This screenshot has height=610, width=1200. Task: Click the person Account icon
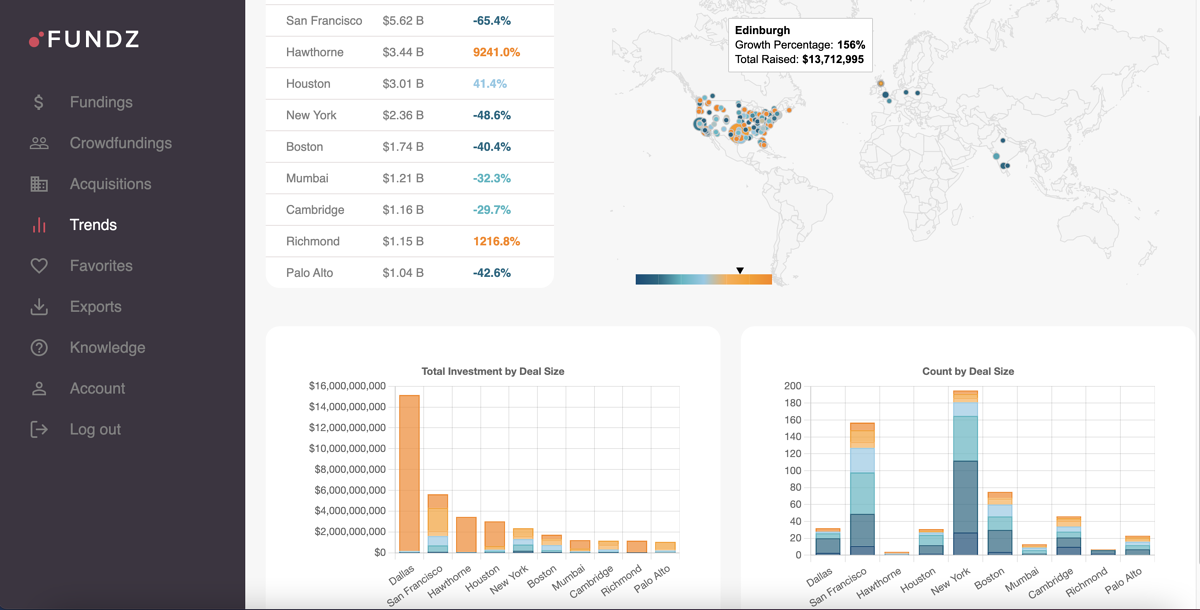pos(39,389)
